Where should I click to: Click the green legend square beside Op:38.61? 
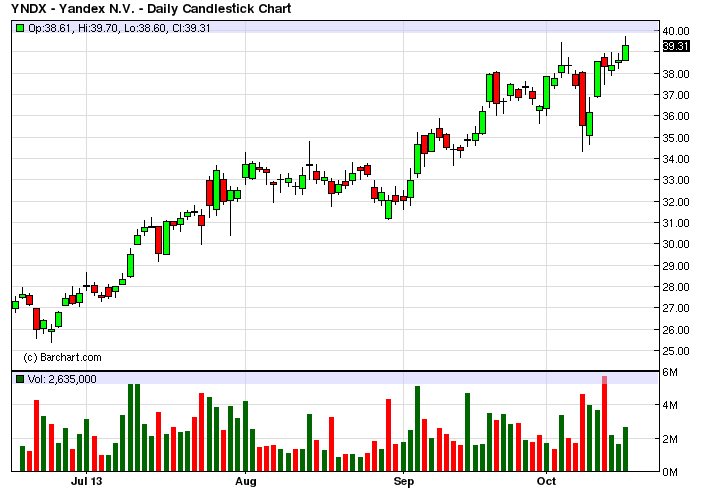coord(20,28)
